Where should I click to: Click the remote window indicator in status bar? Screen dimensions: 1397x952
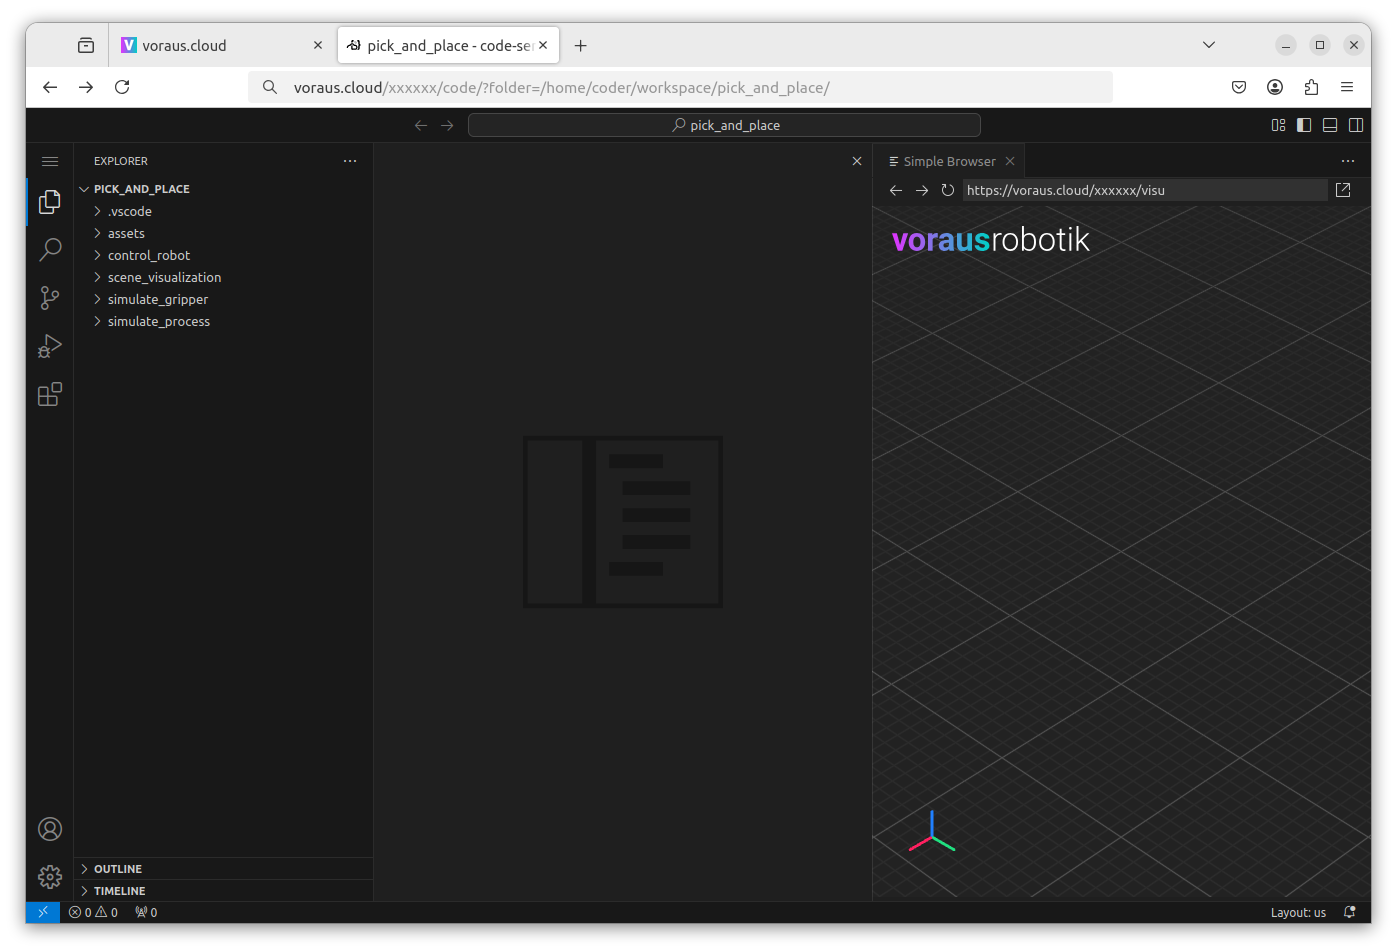[x=43, y=912]
